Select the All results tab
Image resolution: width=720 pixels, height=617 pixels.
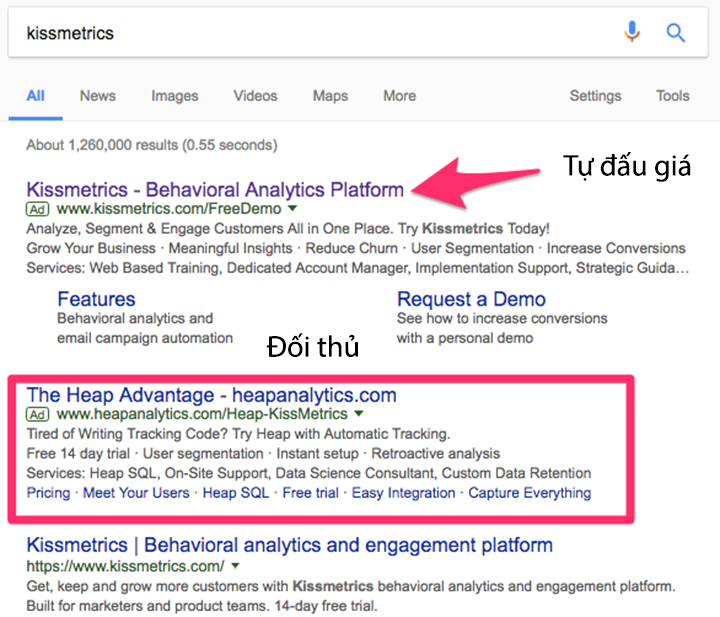(35, 96)
